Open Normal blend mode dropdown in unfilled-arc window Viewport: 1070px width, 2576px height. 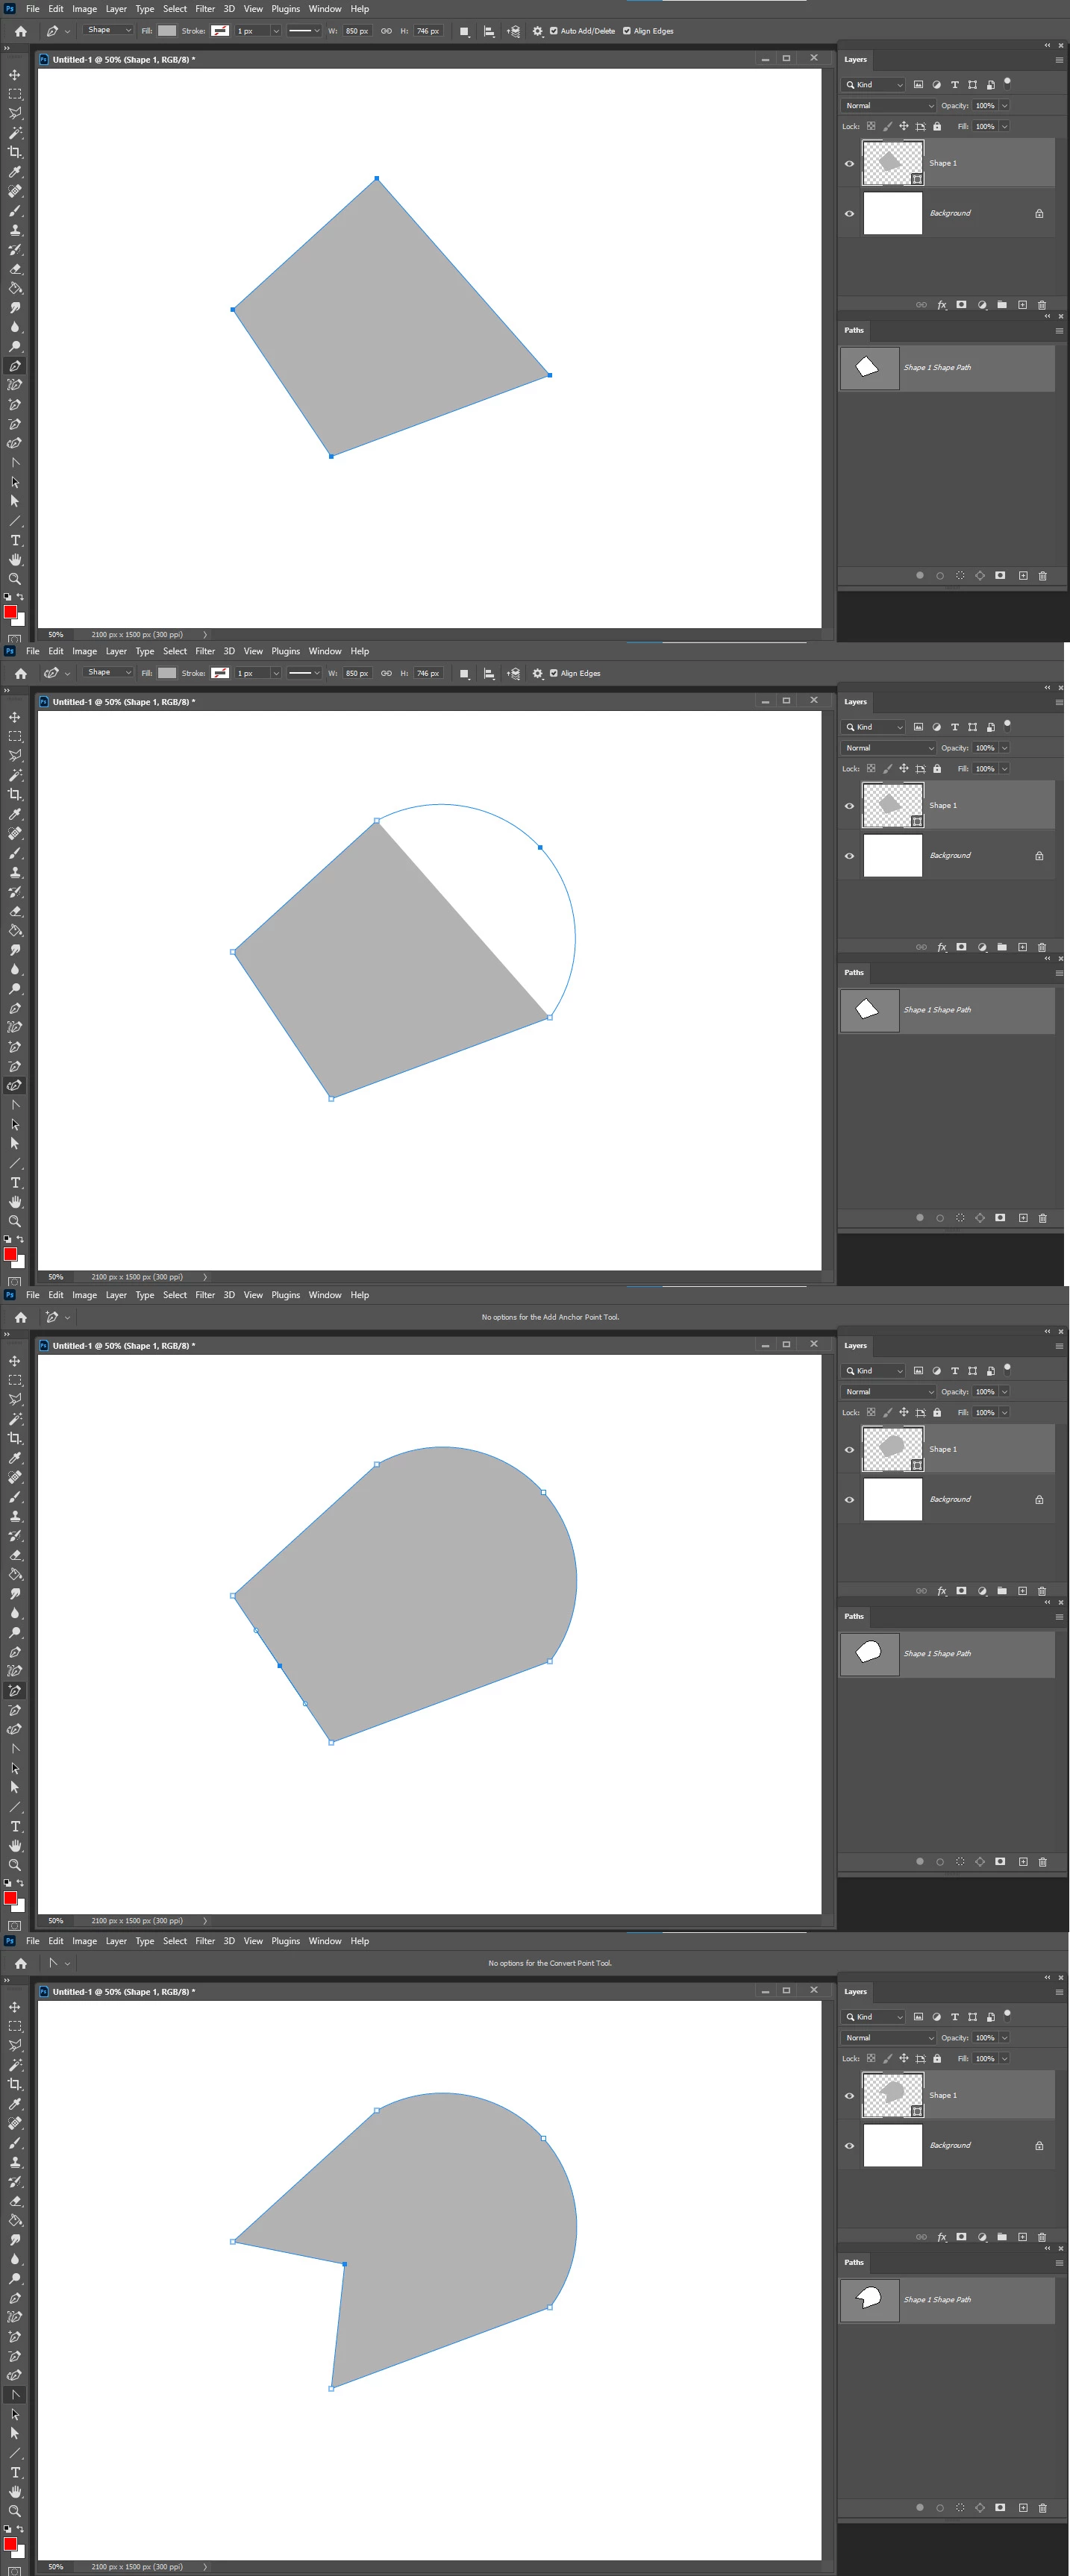(x=889, y=748)
